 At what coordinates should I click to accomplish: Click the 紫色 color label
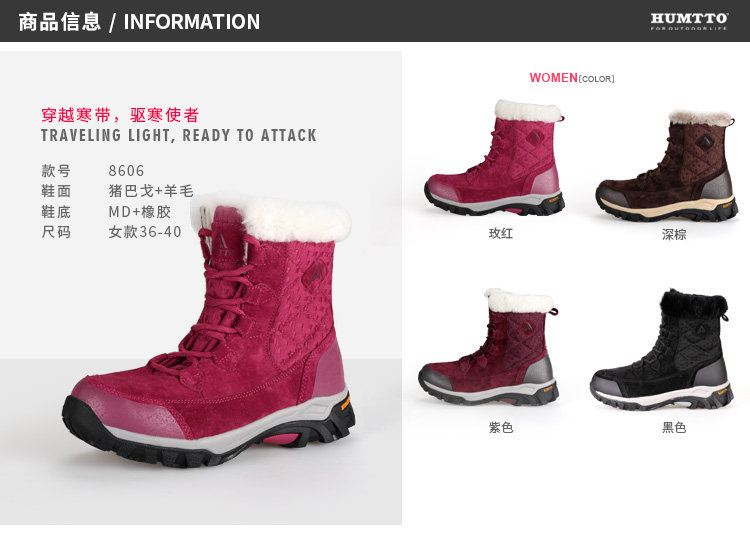(x=501, y=427)
